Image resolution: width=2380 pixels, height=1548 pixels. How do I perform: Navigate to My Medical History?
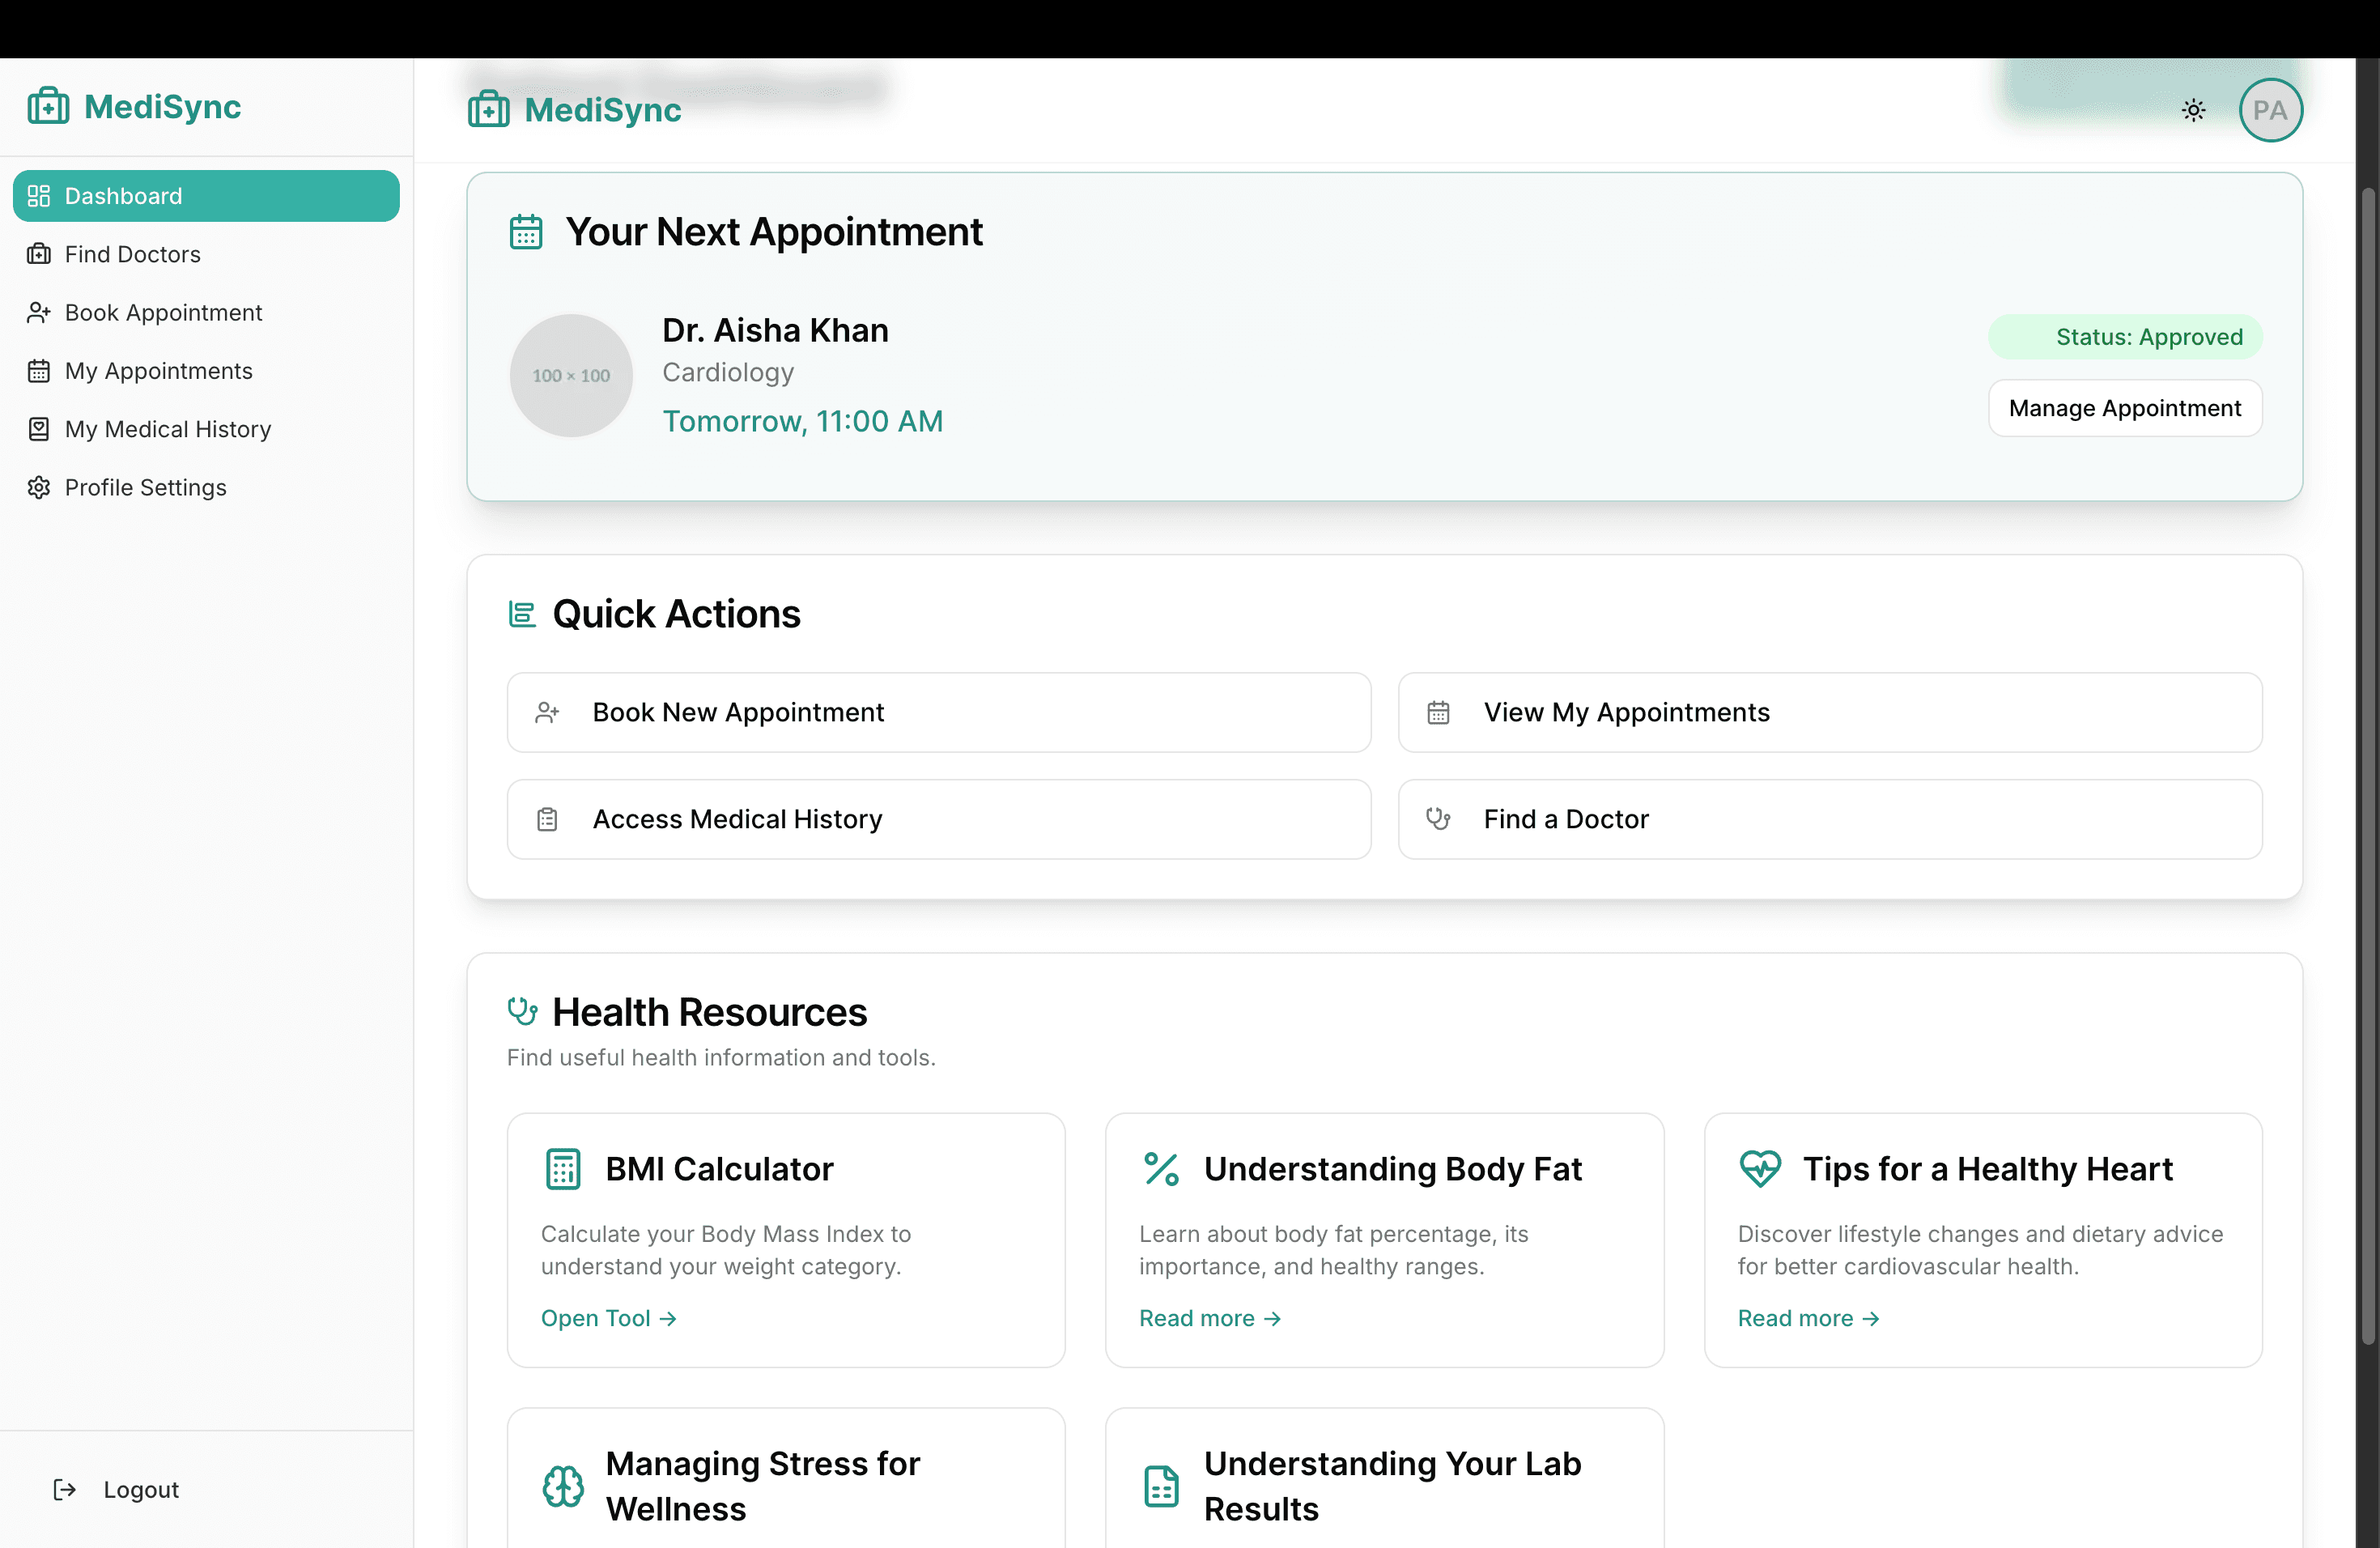(206, 429)
